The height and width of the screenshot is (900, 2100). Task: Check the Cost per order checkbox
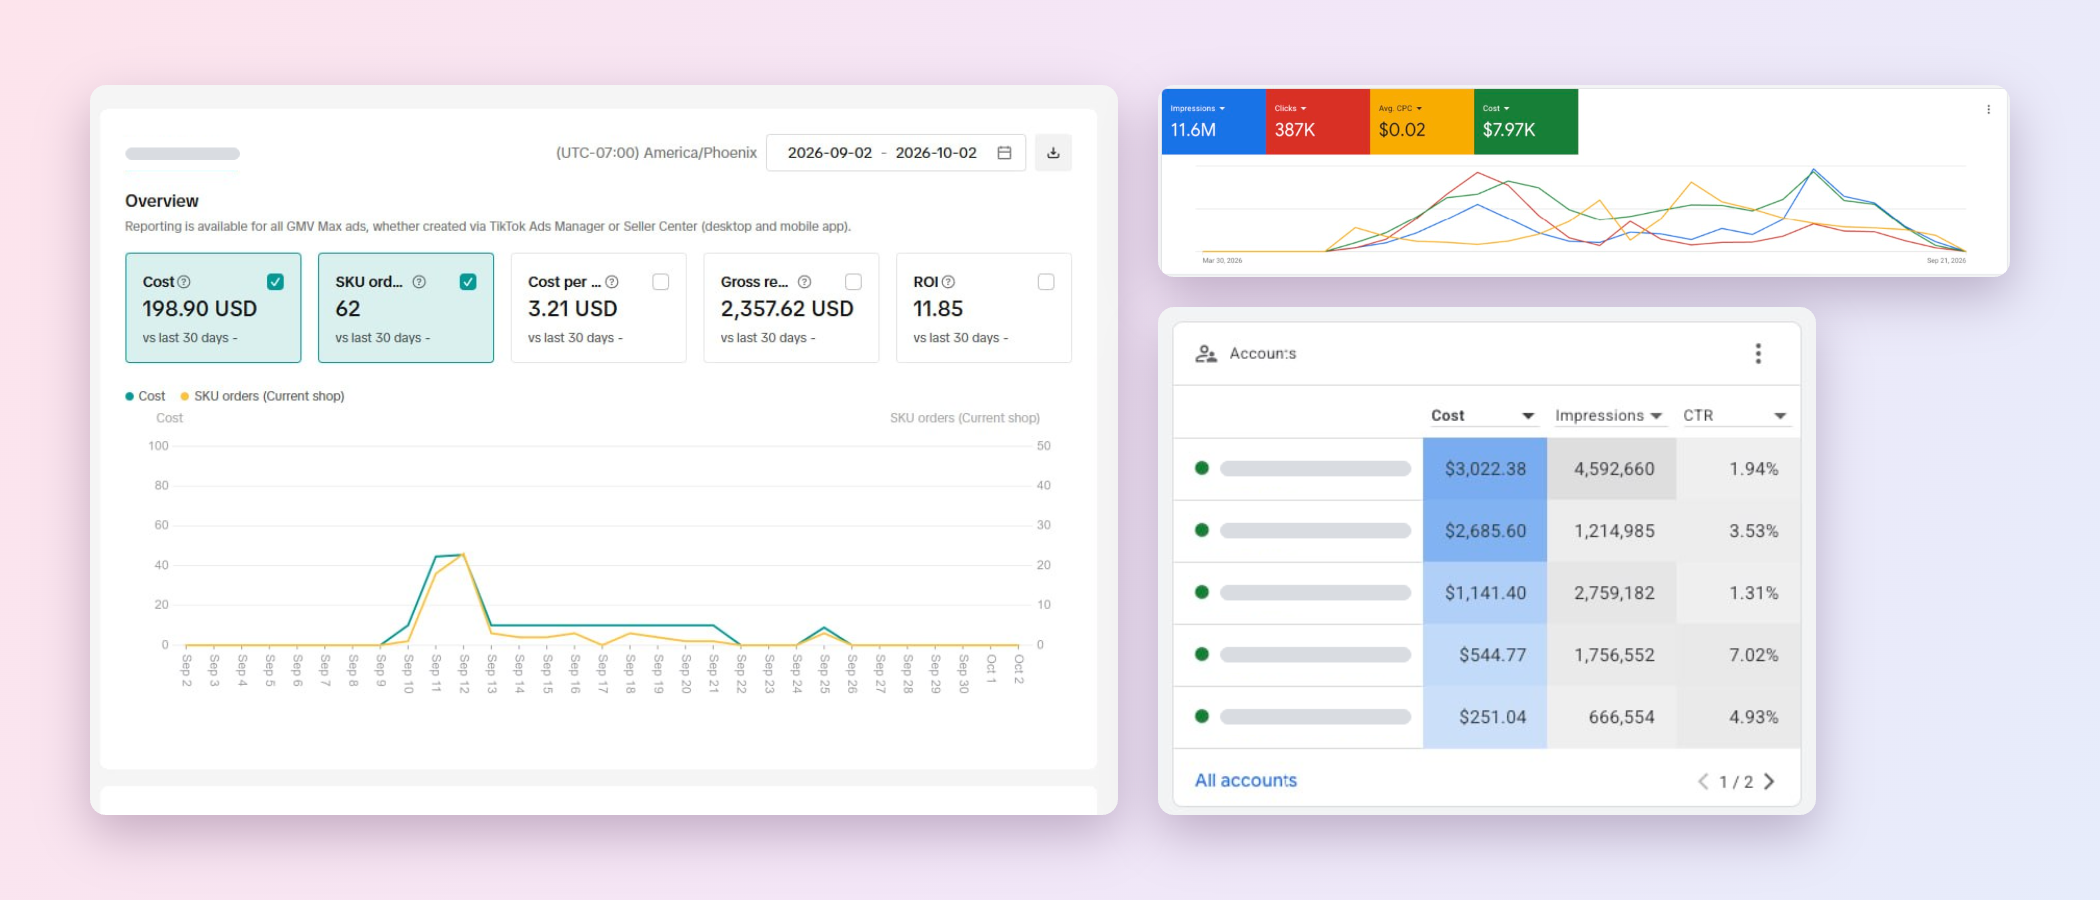pyautogui.click(x=660, y=282)
